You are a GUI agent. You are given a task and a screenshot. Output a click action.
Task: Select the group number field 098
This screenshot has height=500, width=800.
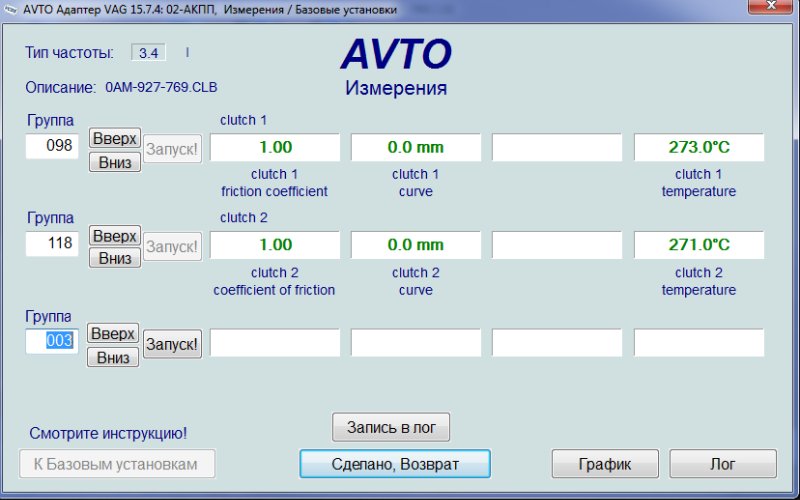pyautogui.click(x=52, y=146)
